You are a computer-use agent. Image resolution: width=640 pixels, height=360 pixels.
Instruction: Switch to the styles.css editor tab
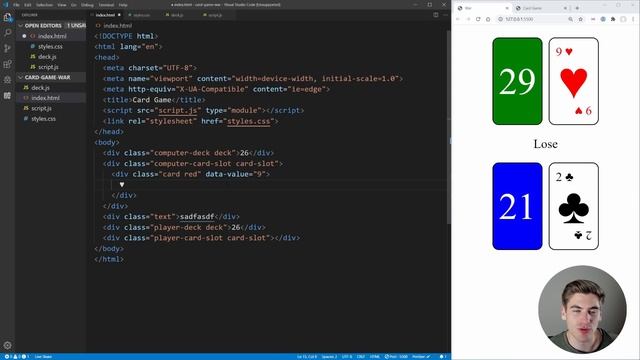[x=141, y=15]
